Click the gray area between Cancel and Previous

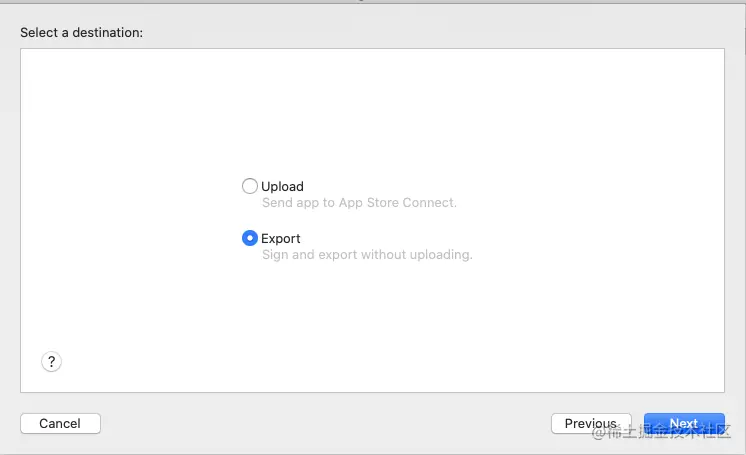pyautogui.click(x=326, y=424)
